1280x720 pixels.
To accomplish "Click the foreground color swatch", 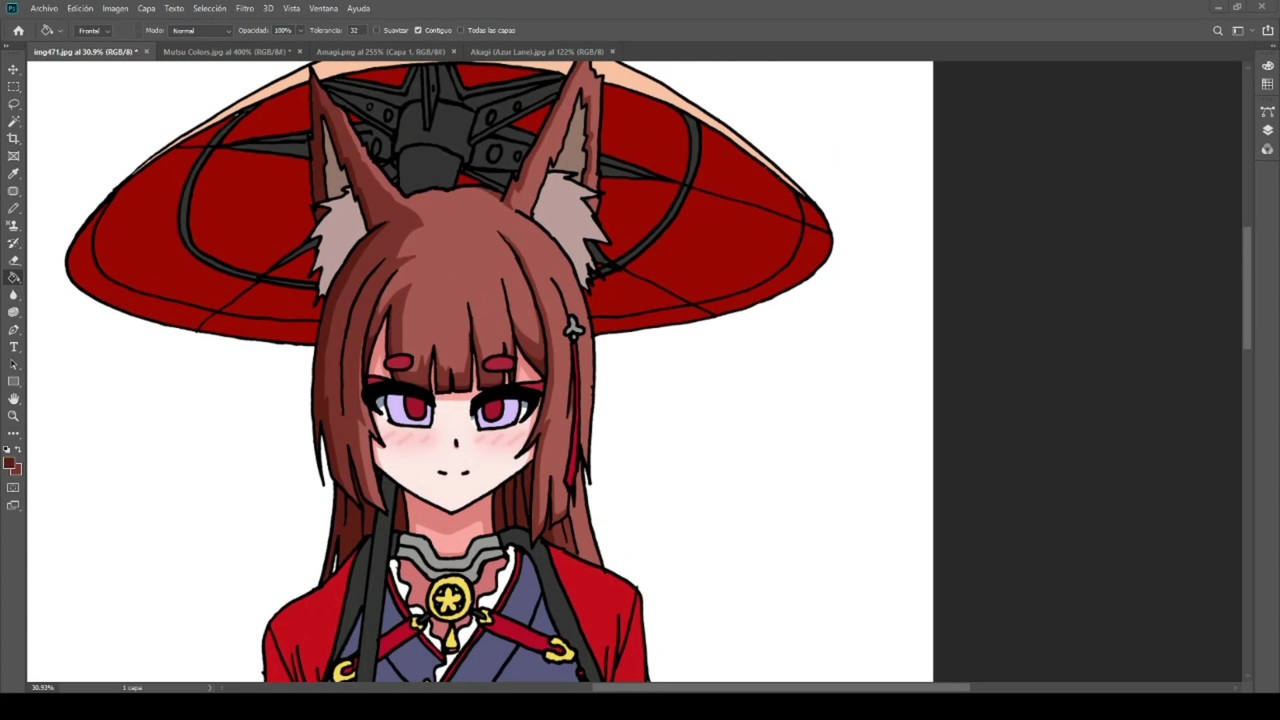I will (9, 464).
